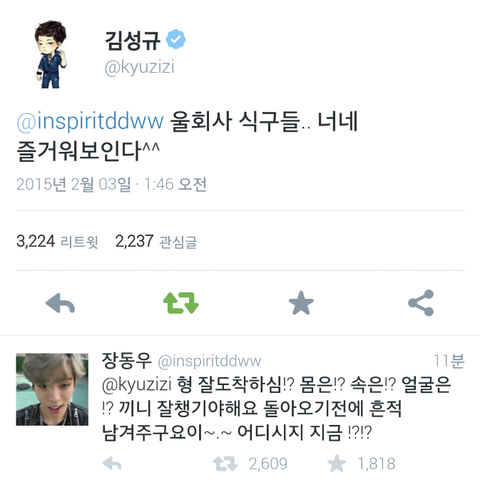Screen dimensions: 480x482
Task: Tap the reply arrow under main tweet
Action: (60, 303)
